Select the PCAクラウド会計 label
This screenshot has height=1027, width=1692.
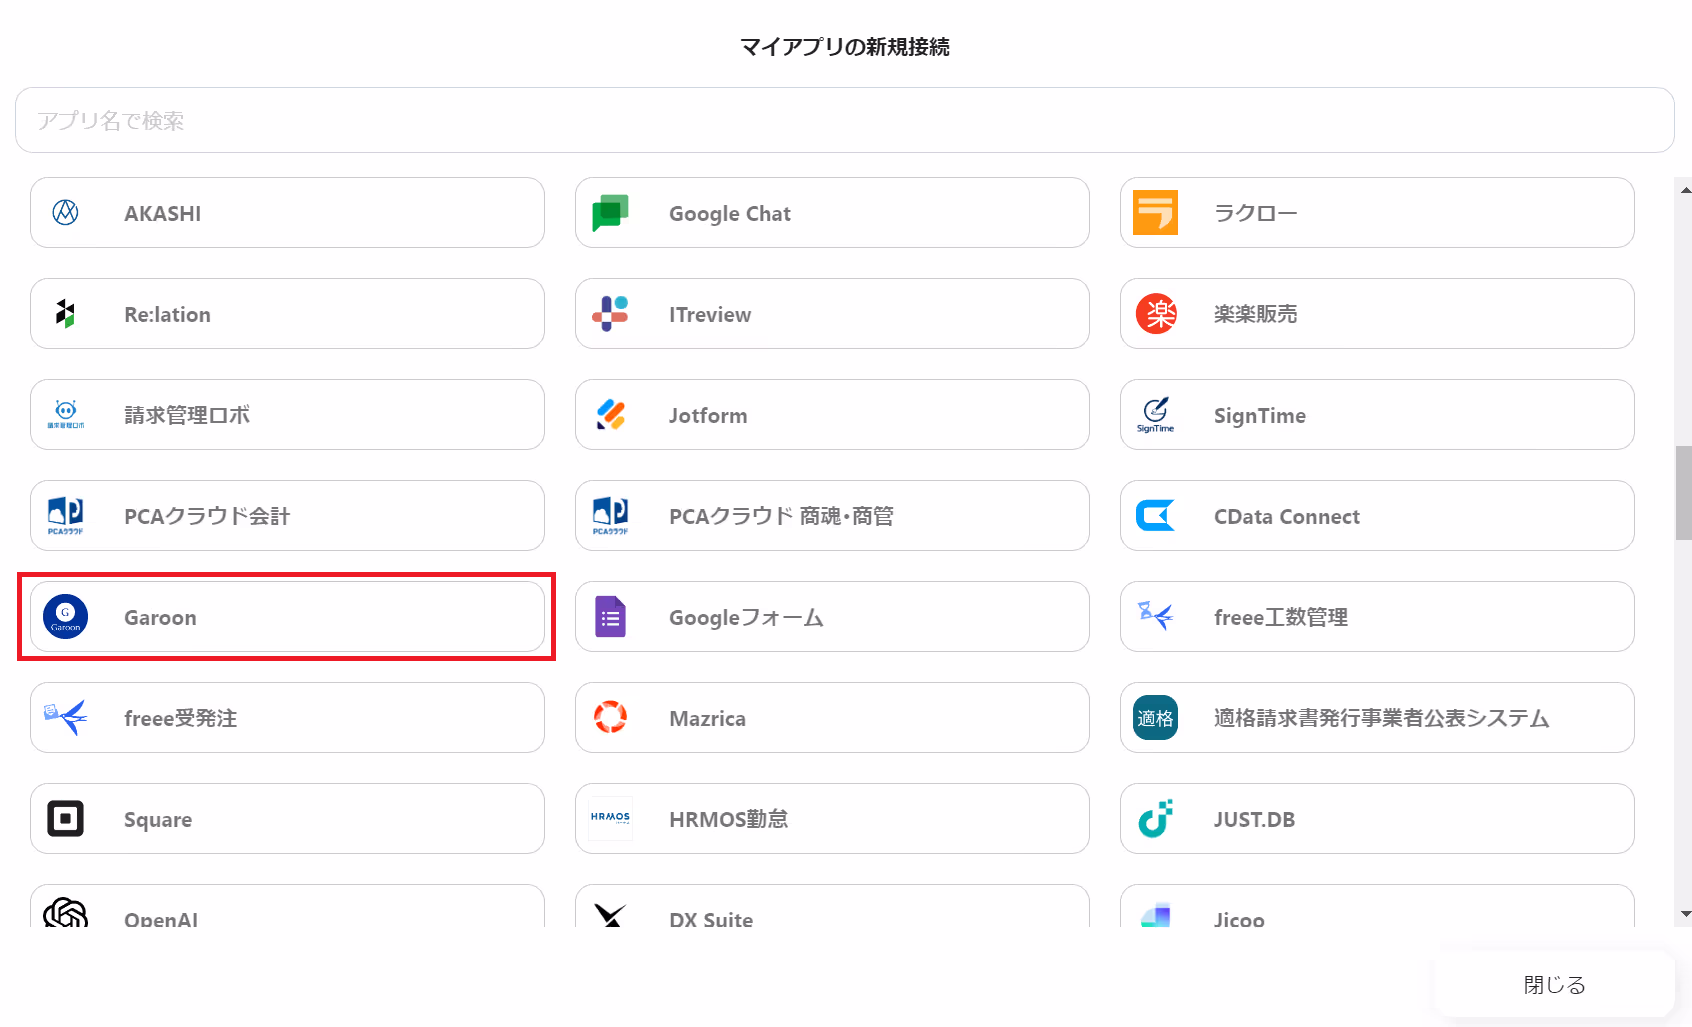207,516
